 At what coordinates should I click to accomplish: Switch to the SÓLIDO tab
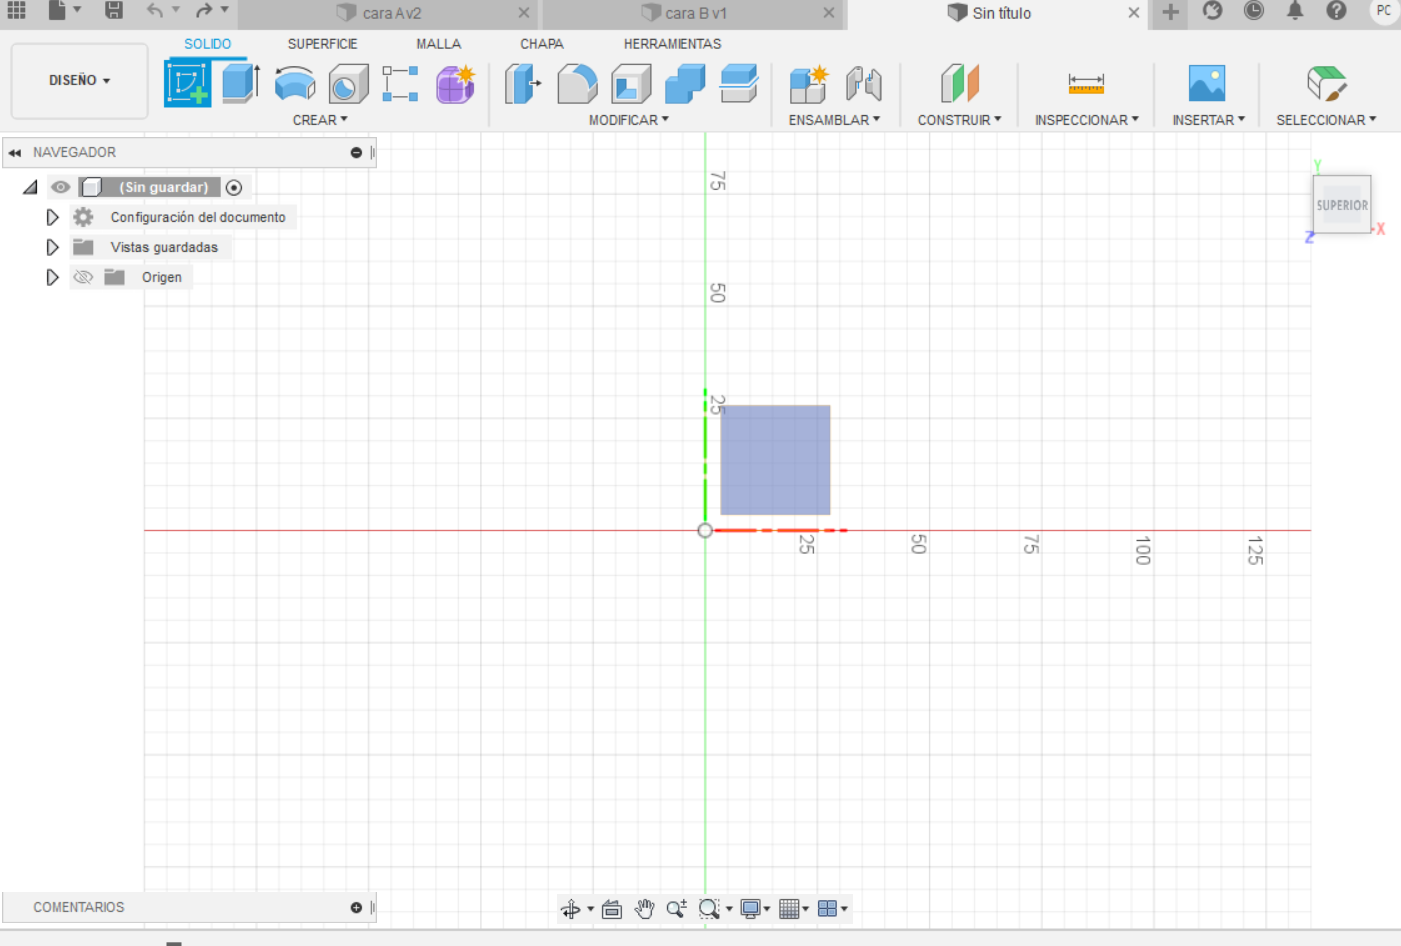(x=207, y=44)
